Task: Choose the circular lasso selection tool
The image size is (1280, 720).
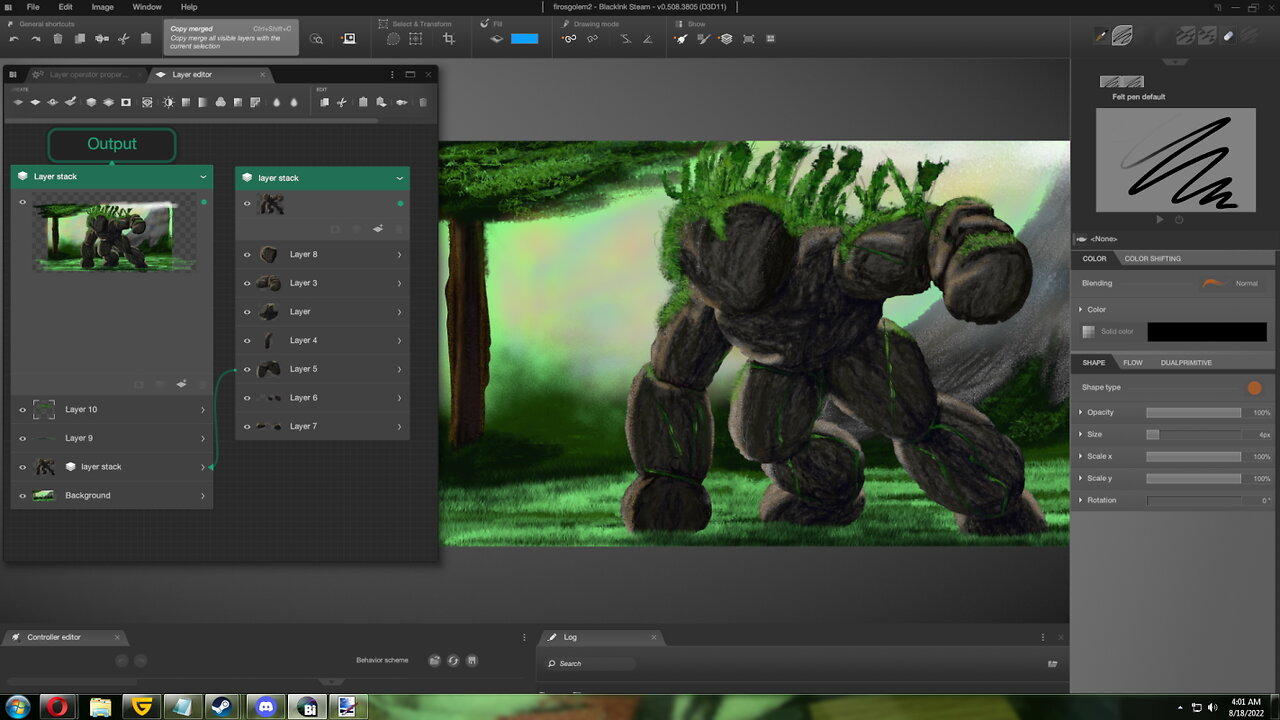Action: pyautogui.click(x=393, y=39)
